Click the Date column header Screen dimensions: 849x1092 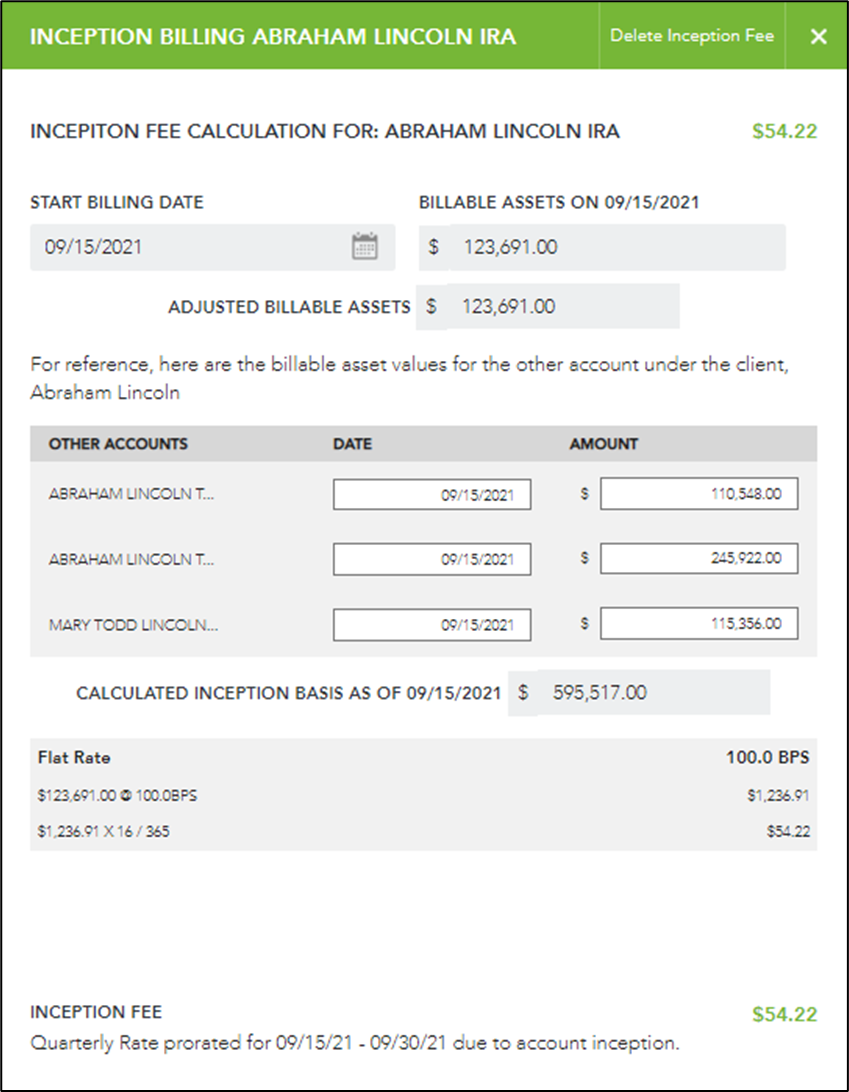(x=352, y=444)
